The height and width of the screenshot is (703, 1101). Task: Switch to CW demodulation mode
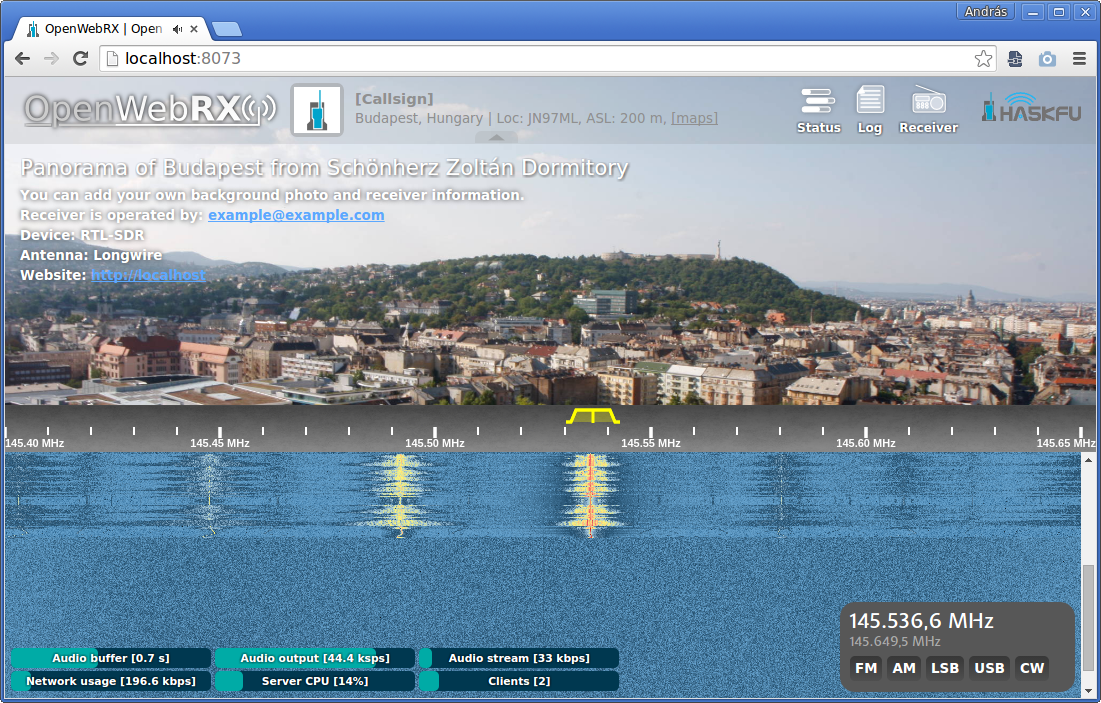(x=1031, y=668)
